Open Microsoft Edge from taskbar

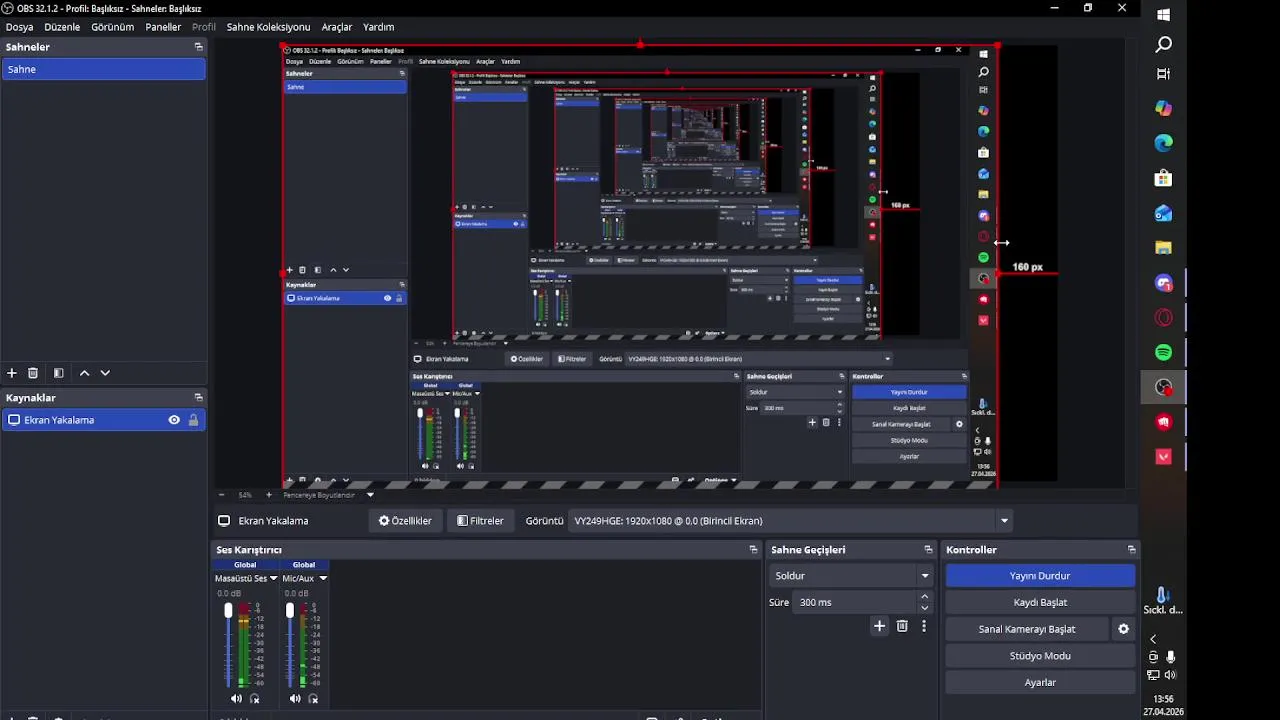(x=1163, y=143)
